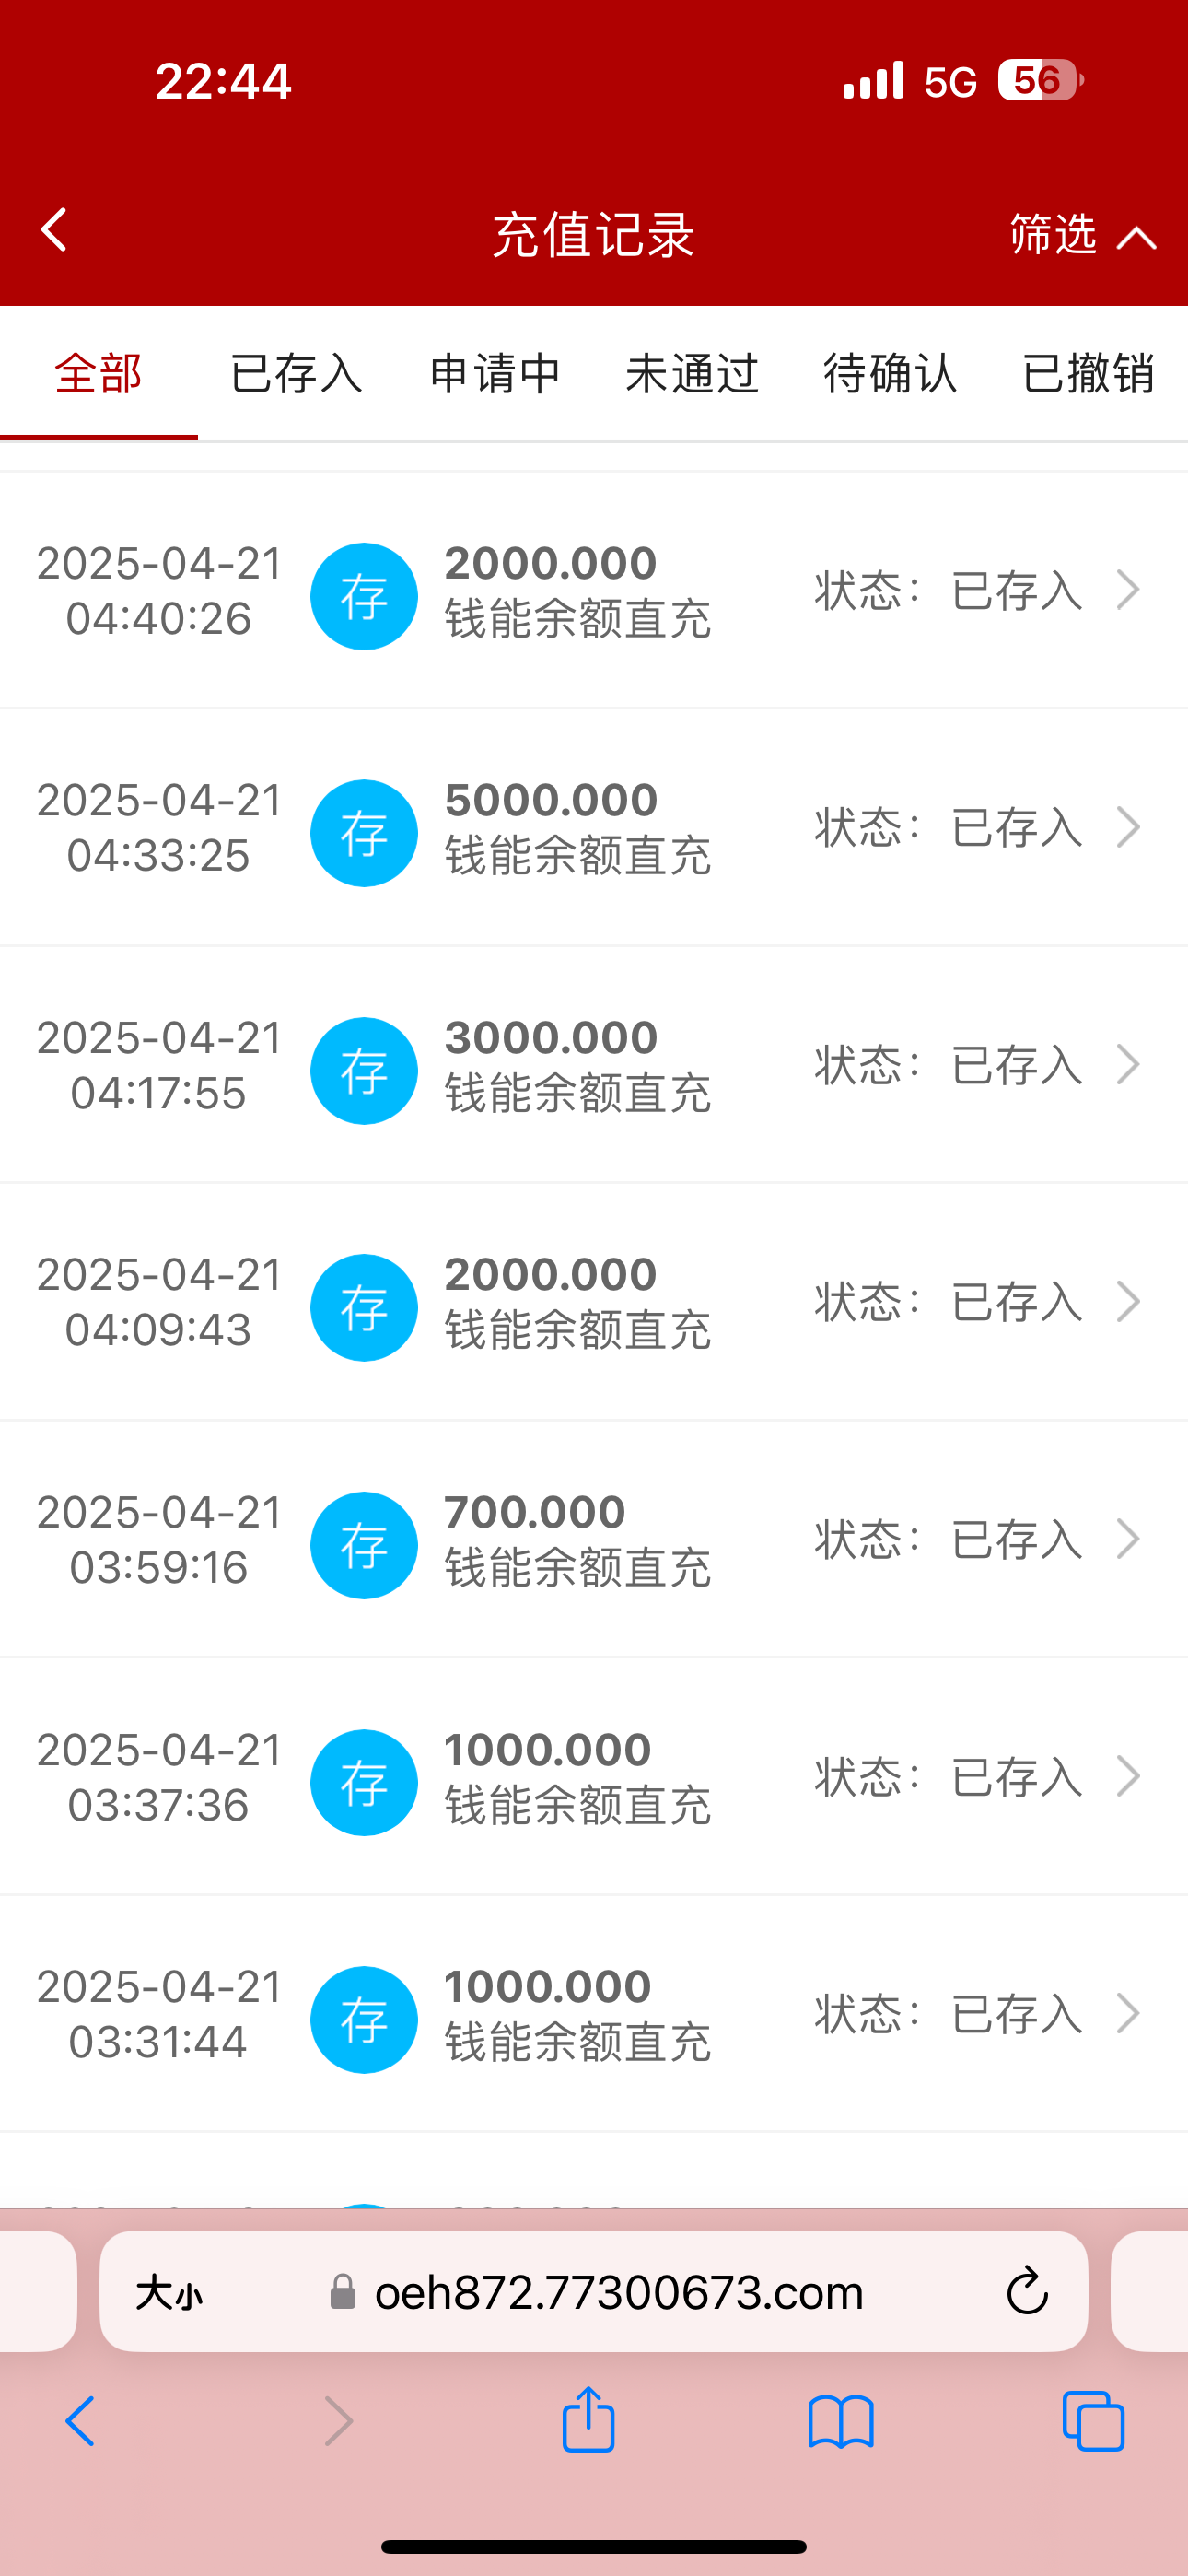The image size is (1188, 2576).
Task: Switch to the 已存入 tab
Action: click(296, 374)
